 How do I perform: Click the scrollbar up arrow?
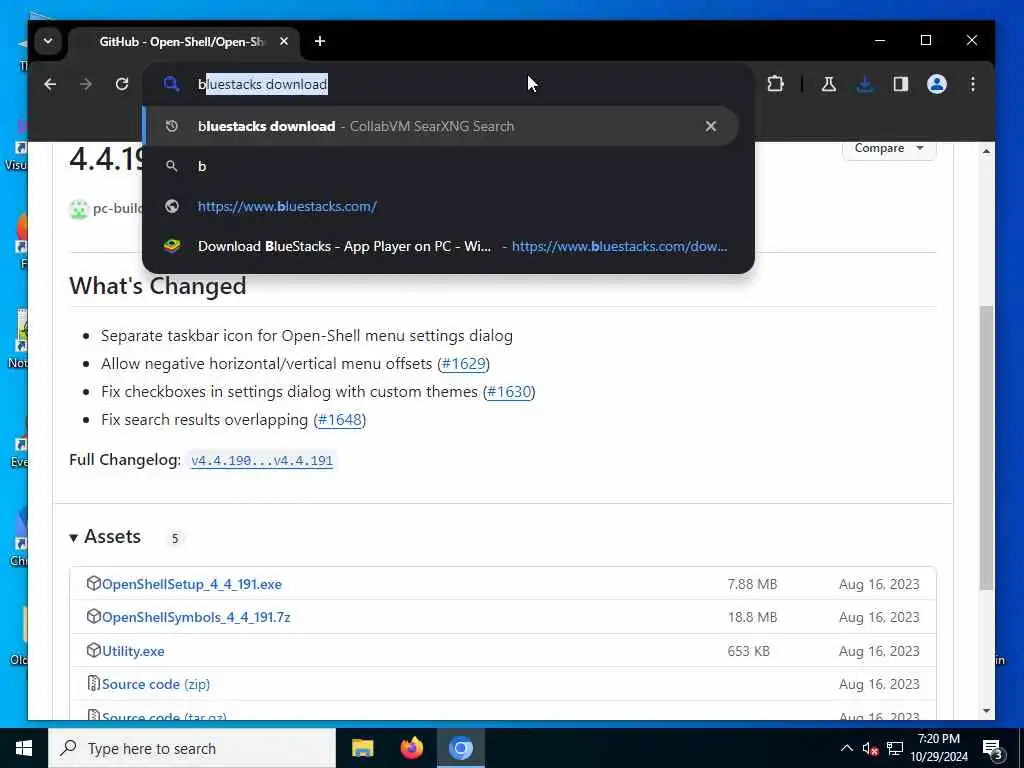[986, 151]
